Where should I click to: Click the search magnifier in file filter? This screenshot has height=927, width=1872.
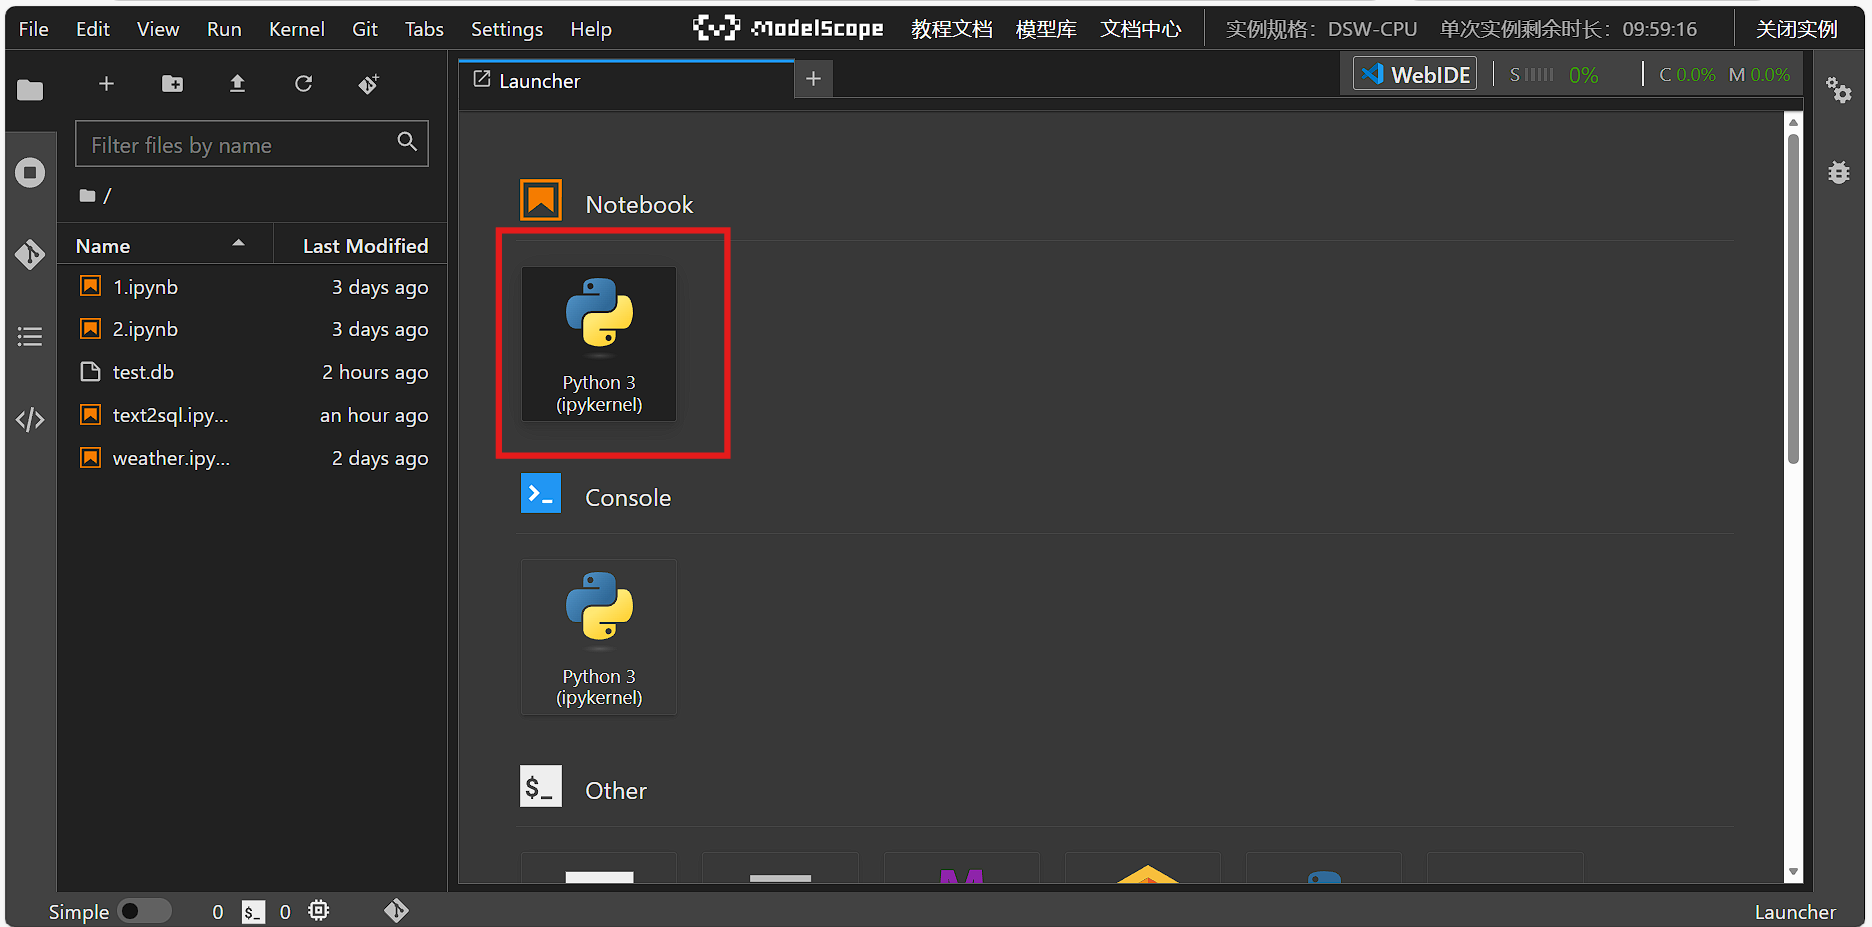(x=407, y=142)
